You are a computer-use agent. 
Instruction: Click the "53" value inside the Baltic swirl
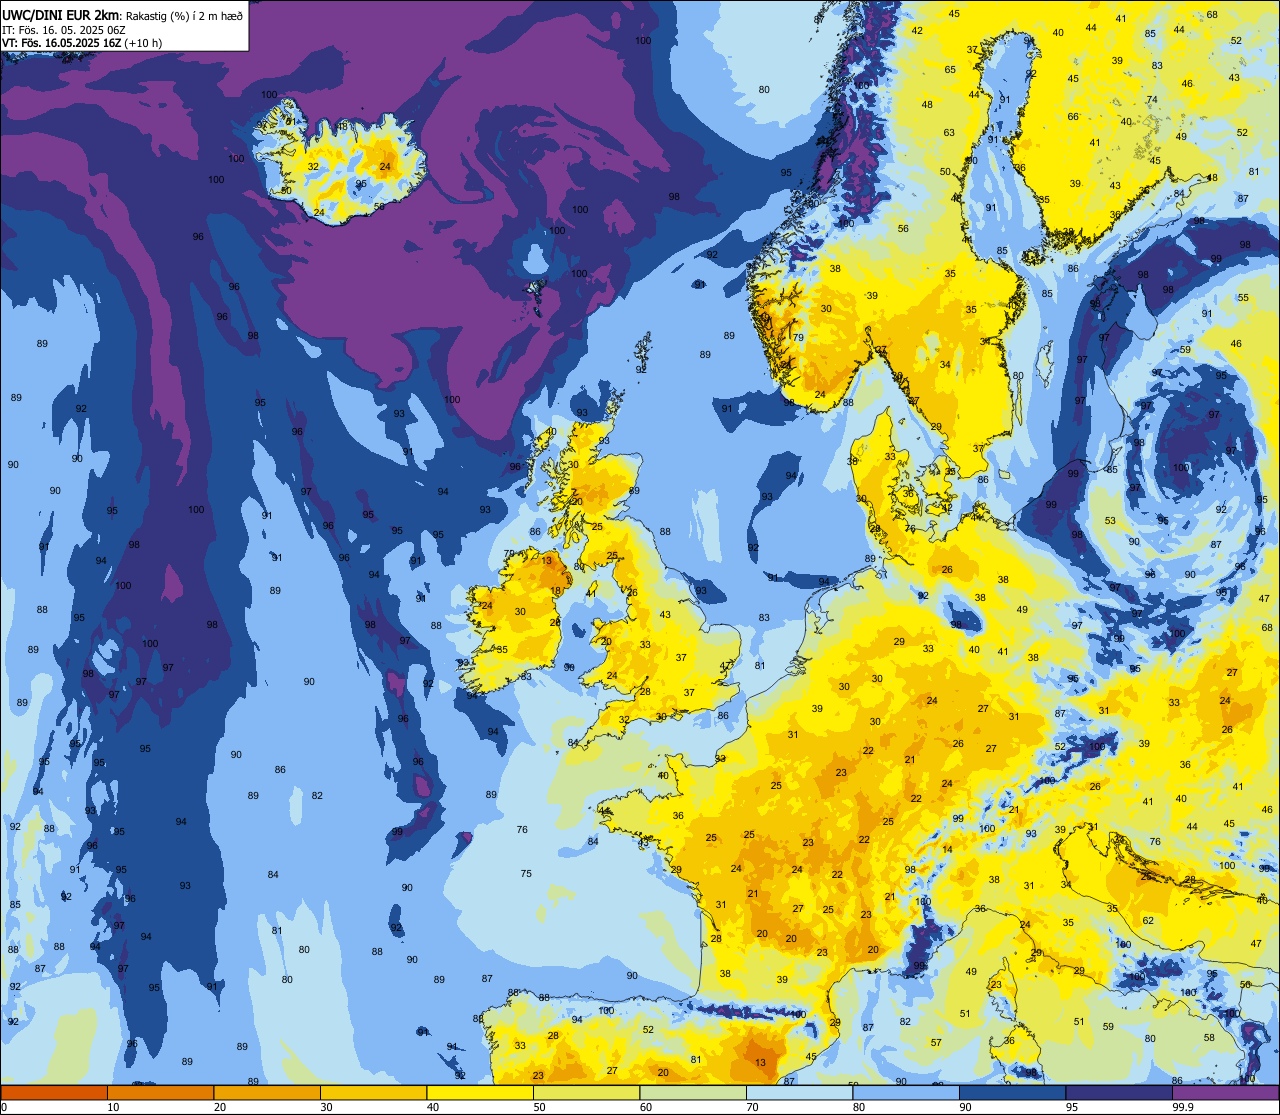tap(1110, 521)
